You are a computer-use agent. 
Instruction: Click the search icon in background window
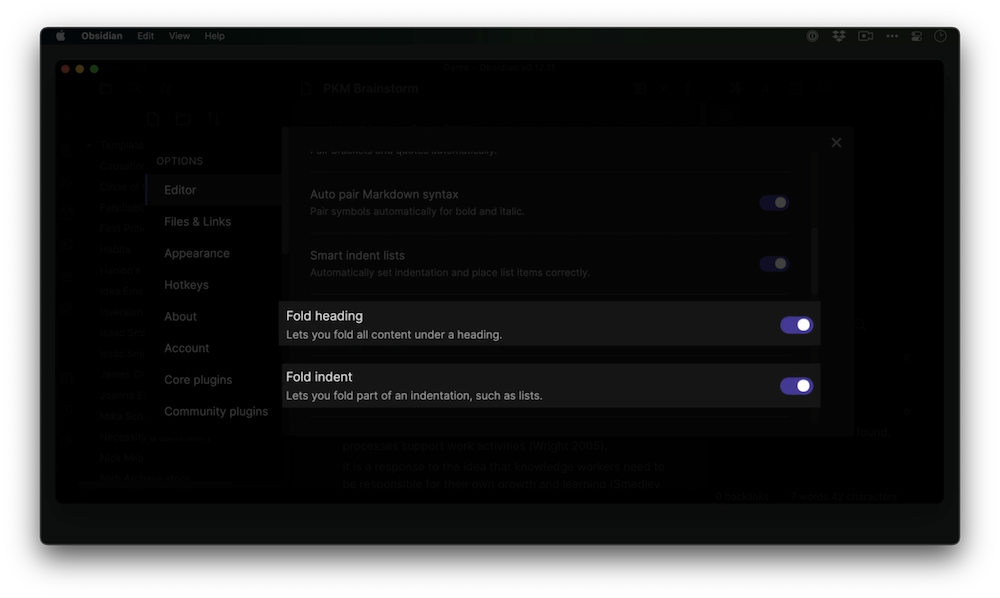click(x=135, y=89)
